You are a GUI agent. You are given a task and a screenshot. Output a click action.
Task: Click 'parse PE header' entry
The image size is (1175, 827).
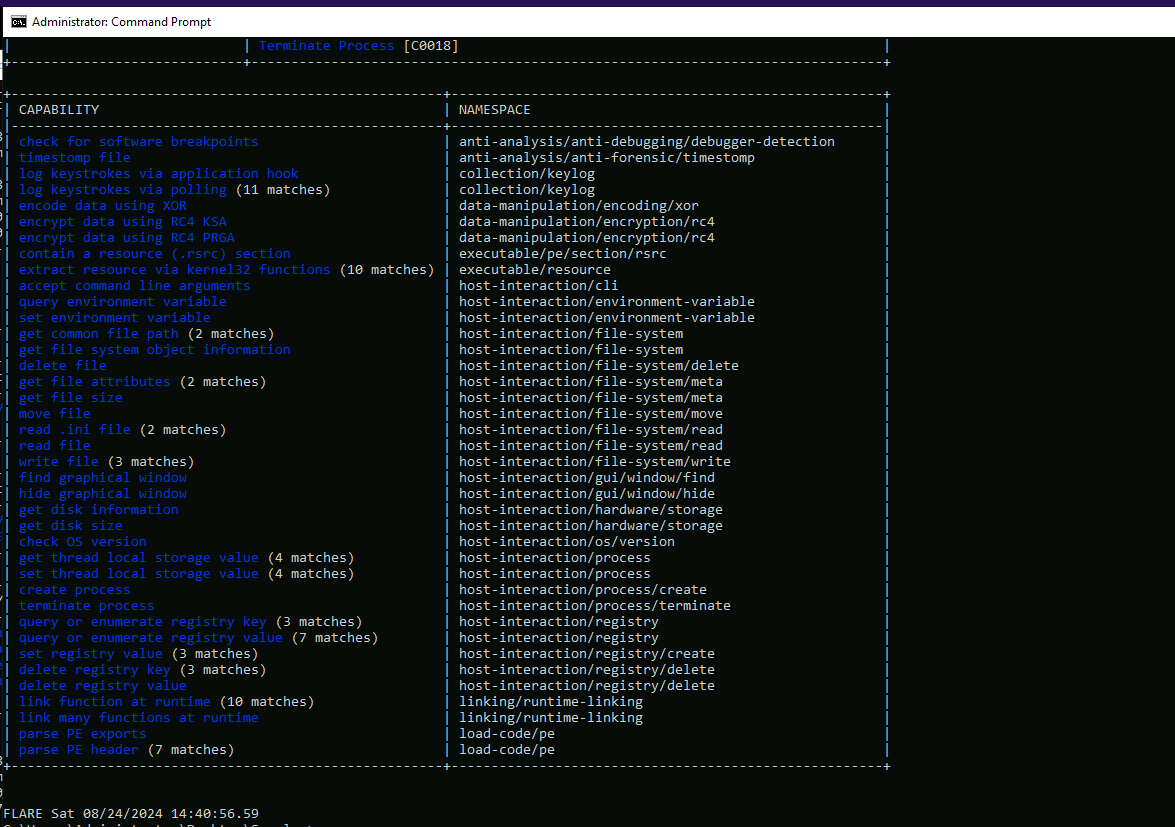[79, 750]
